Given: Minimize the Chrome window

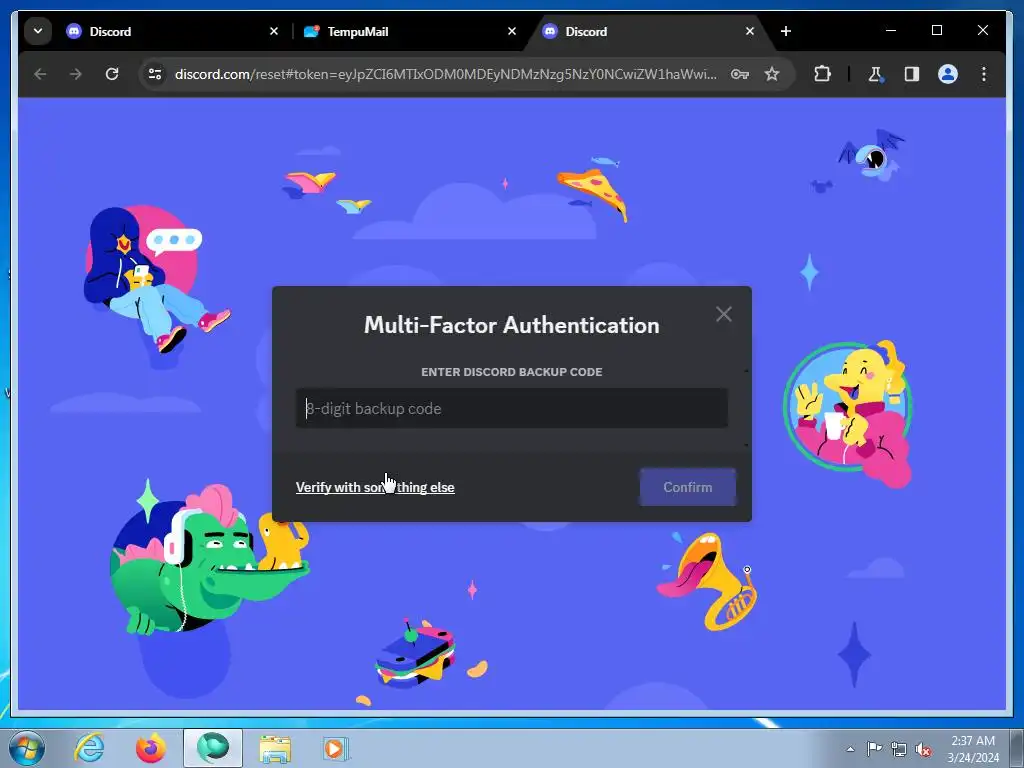Looking at the screenshot, I should coord(891,31).
